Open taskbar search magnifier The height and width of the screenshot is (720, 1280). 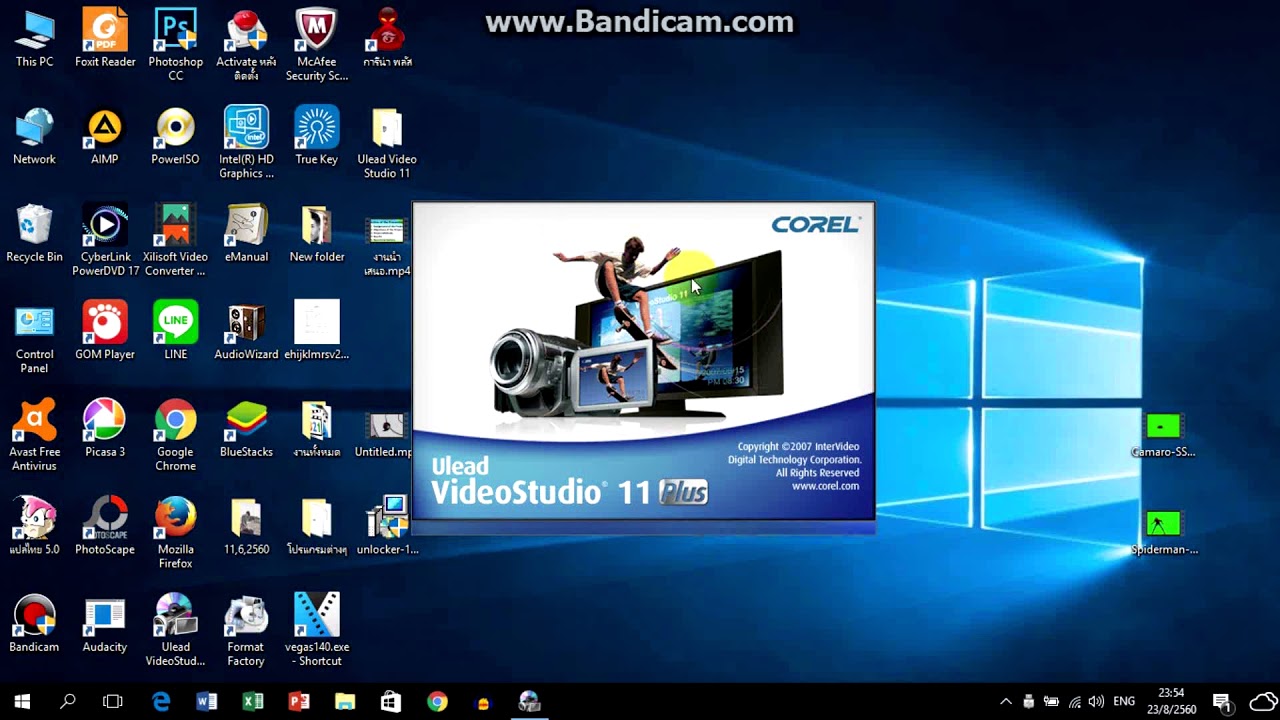click(68, 702)
